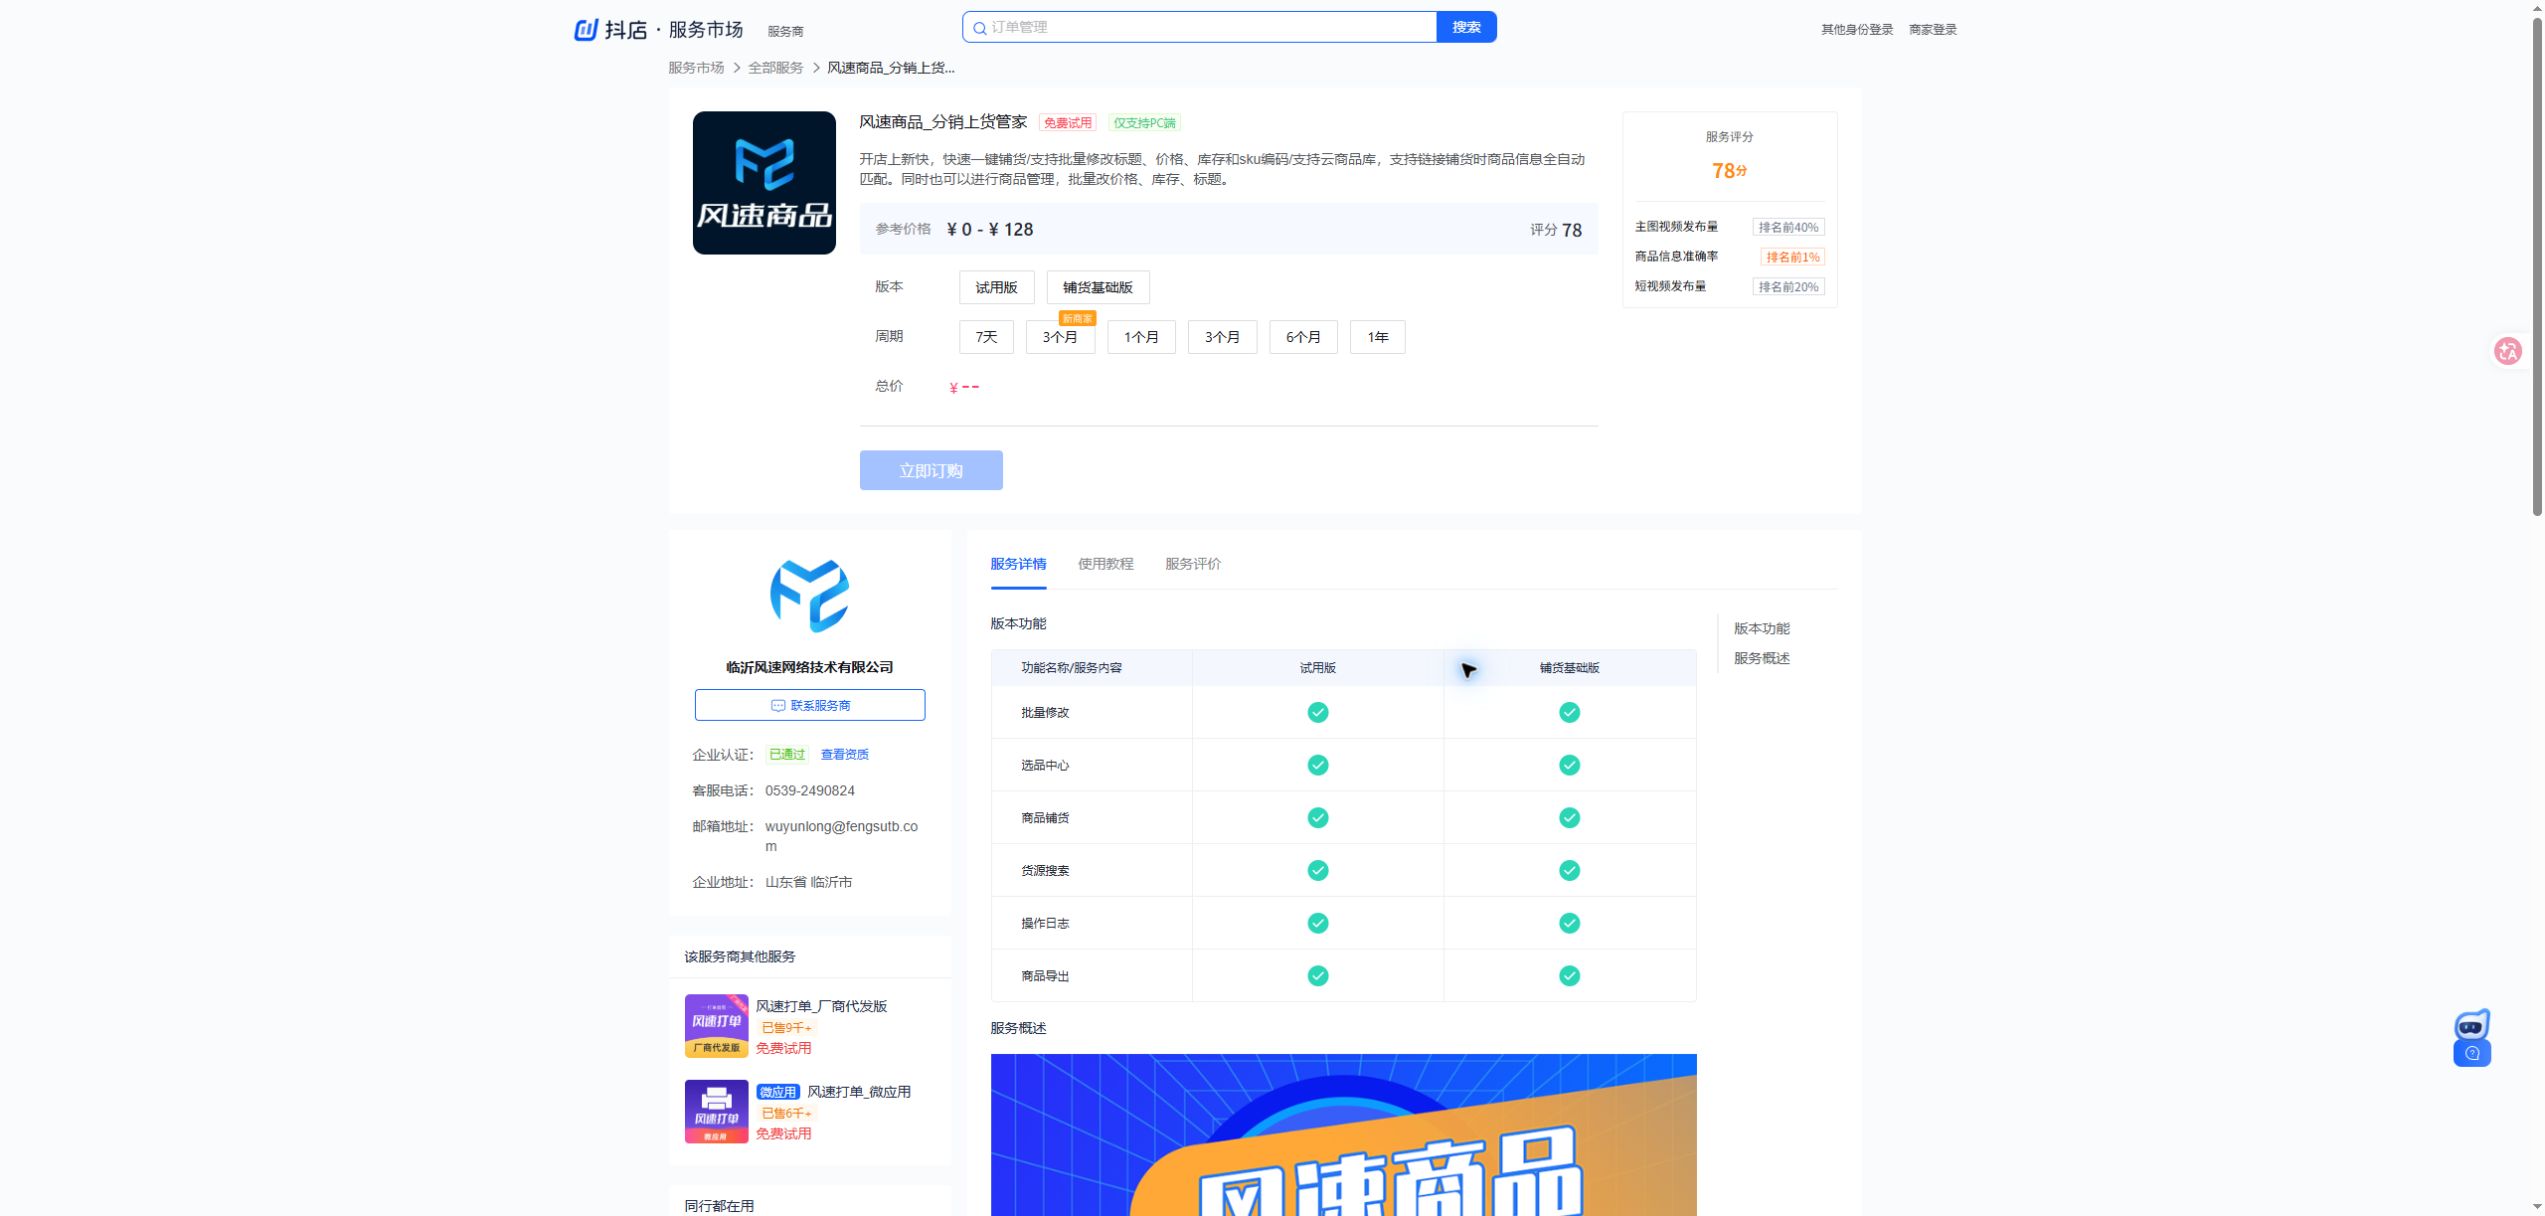
Task: Open the robot assistant chat icon
Action: pyautogui.click(x=2471, y=1038)
